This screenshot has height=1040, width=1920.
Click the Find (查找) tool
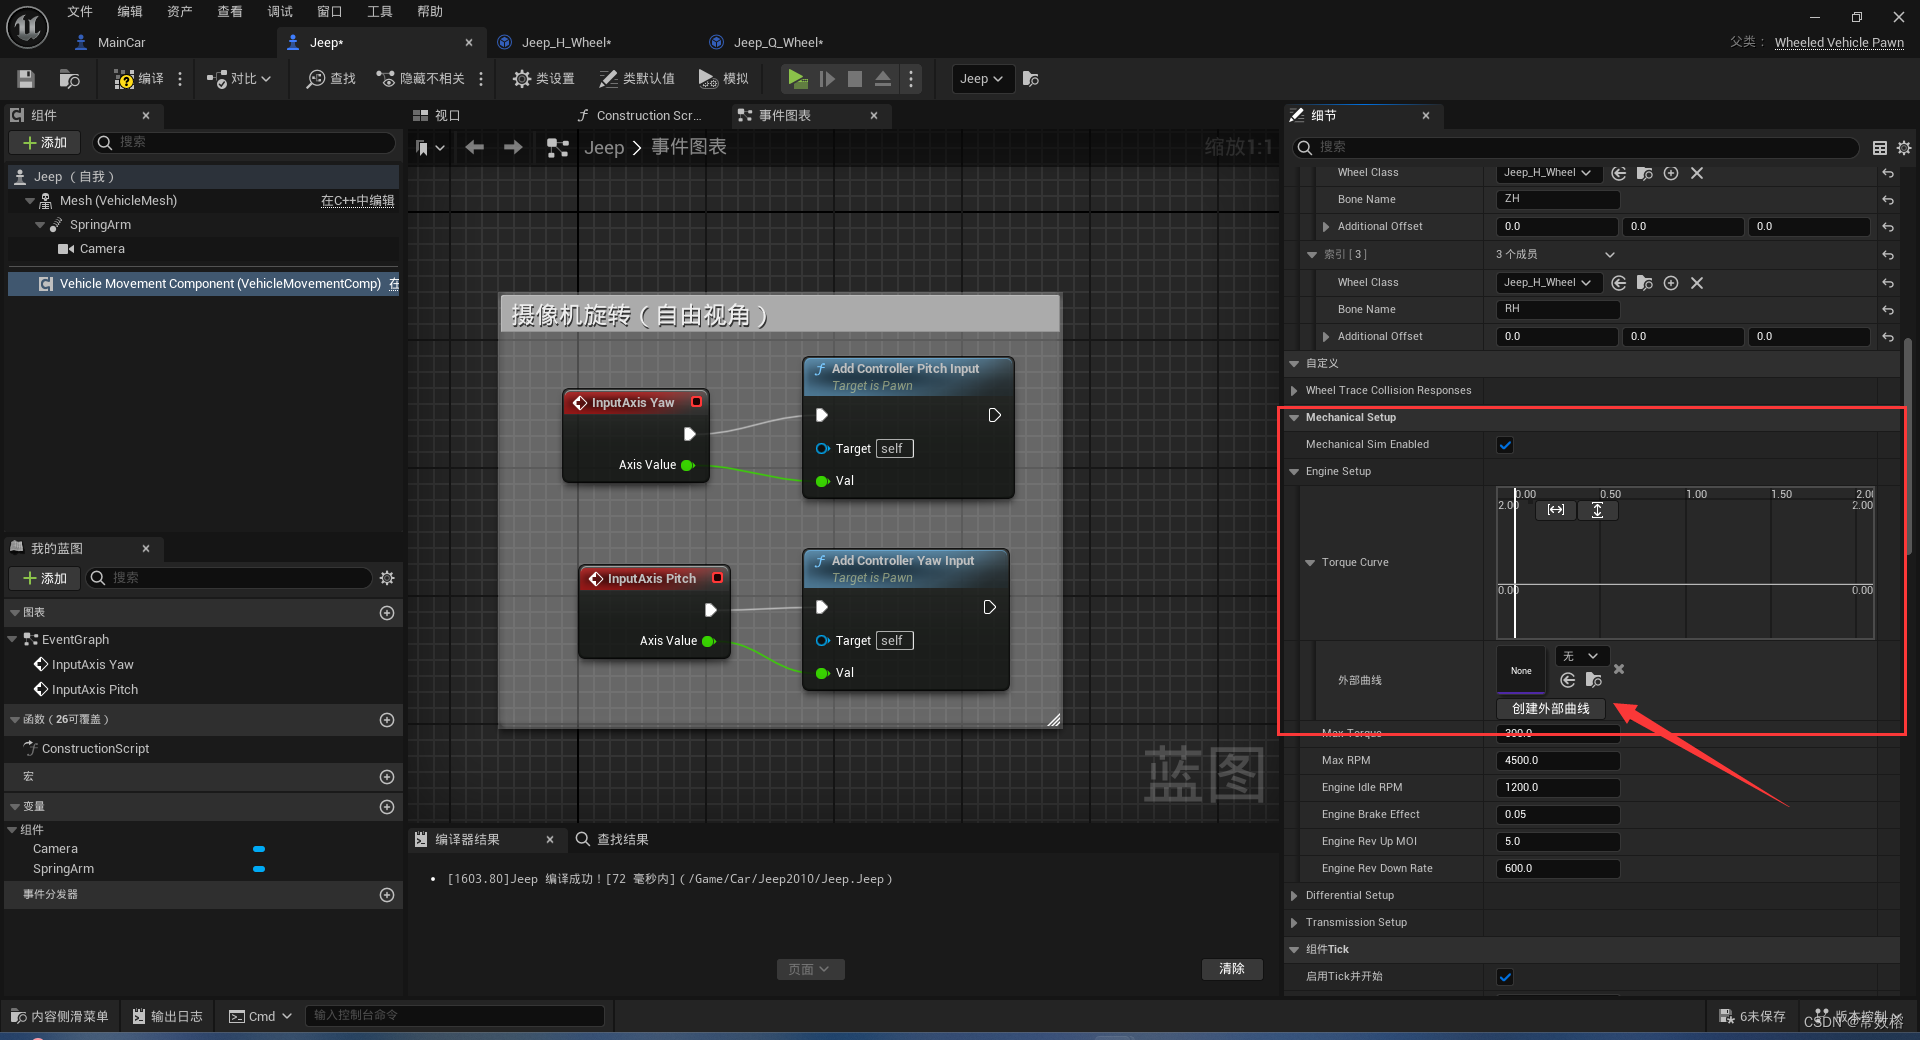331,79
